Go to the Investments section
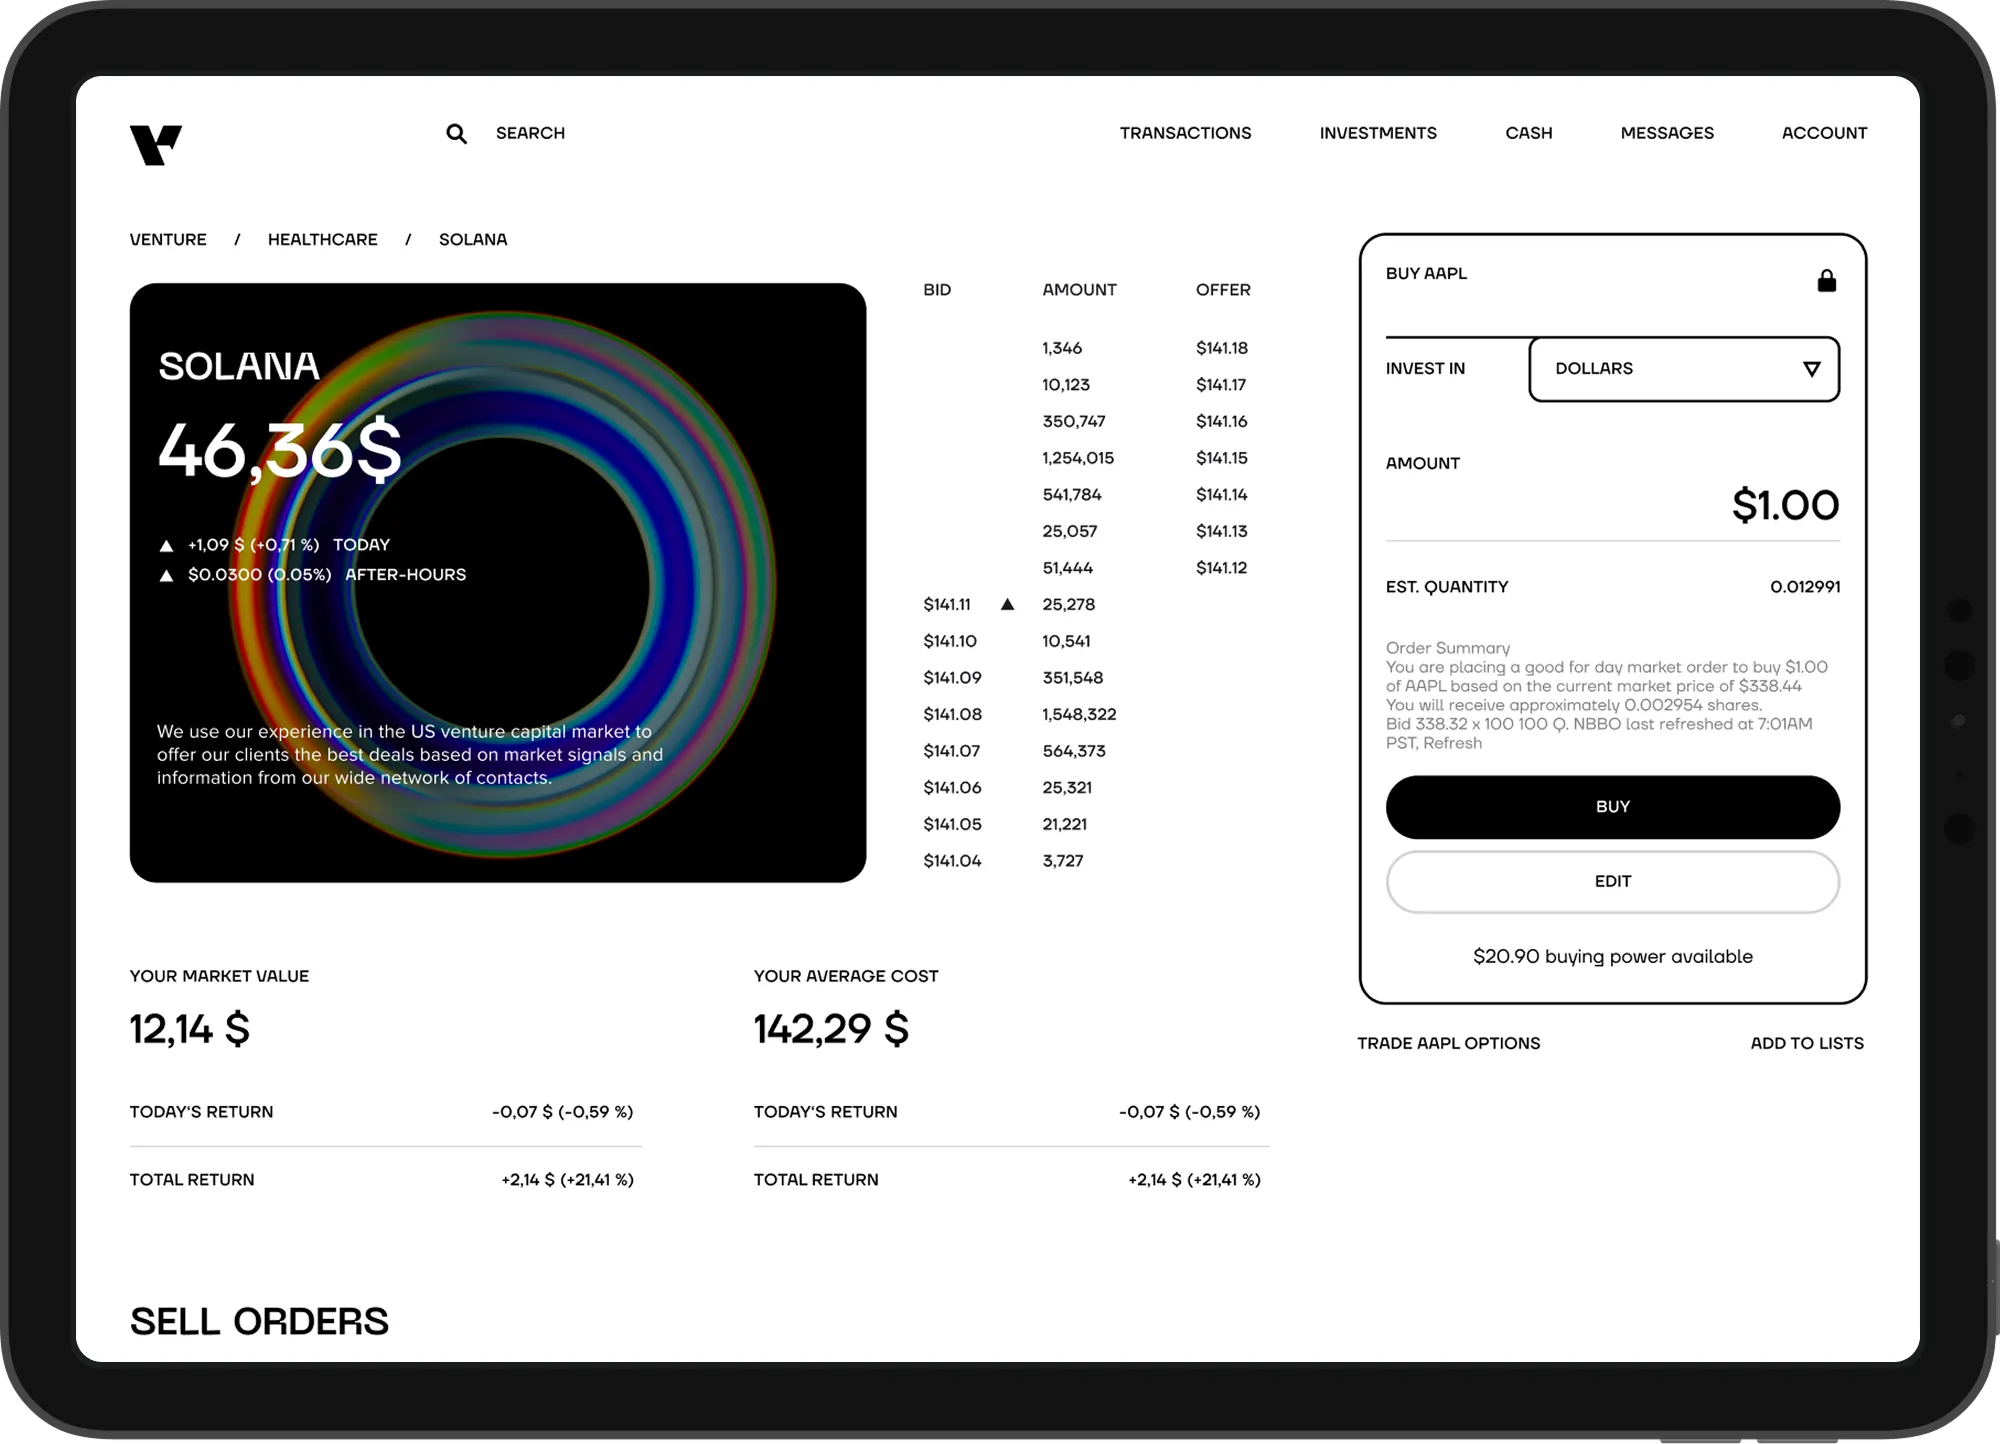Viewport: 2000px width, 1444px height. click(1377, 133)
